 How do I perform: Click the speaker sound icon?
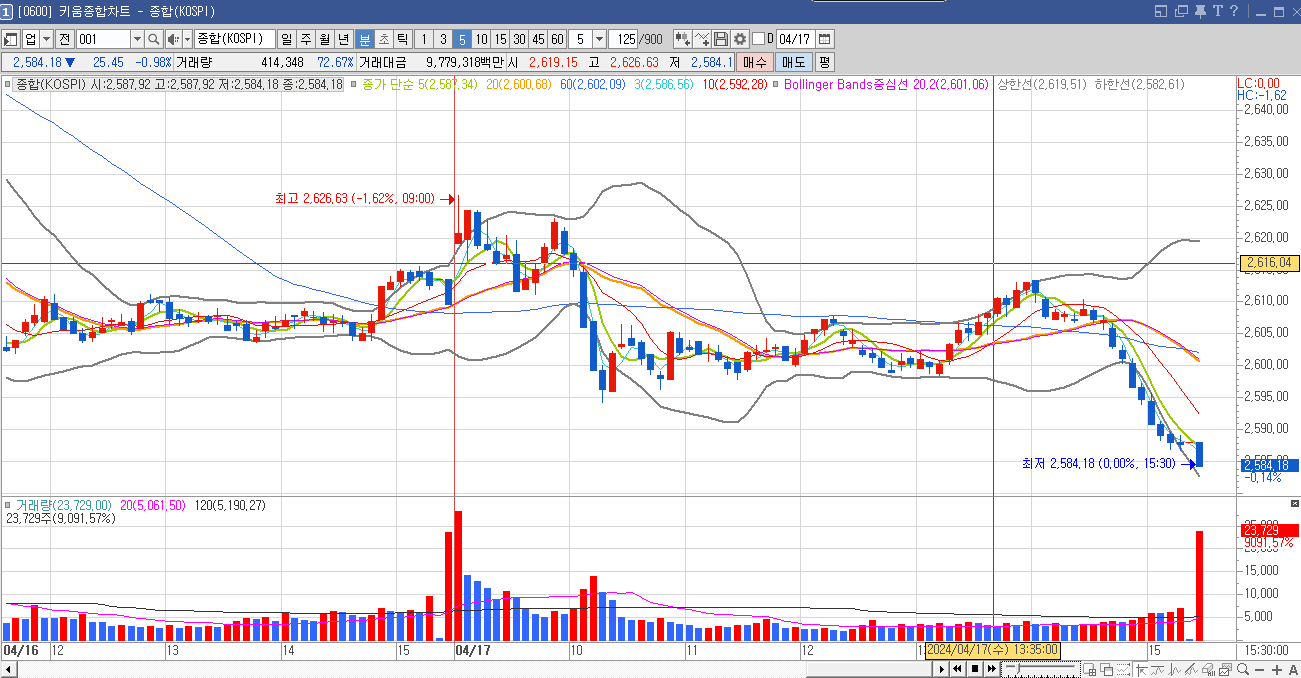(x=174, y=39)
